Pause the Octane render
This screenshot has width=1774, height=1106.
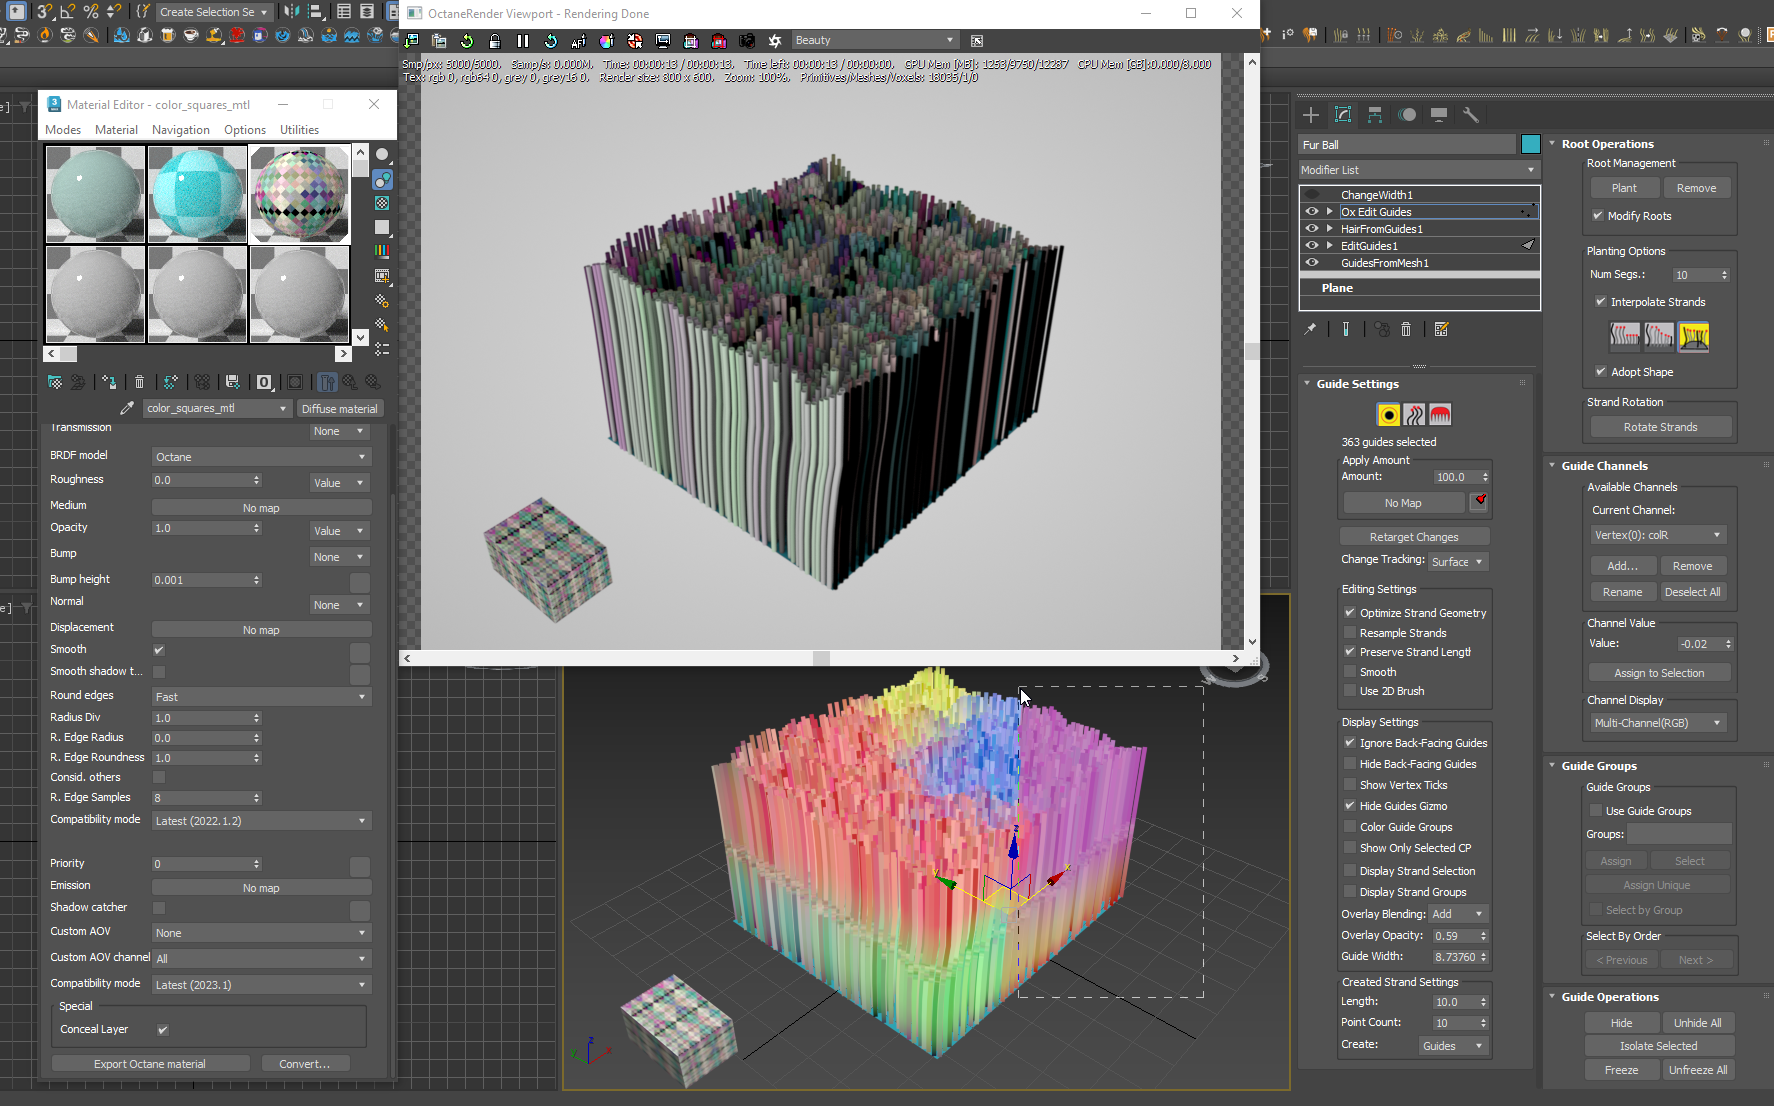[x=522, y=41]
